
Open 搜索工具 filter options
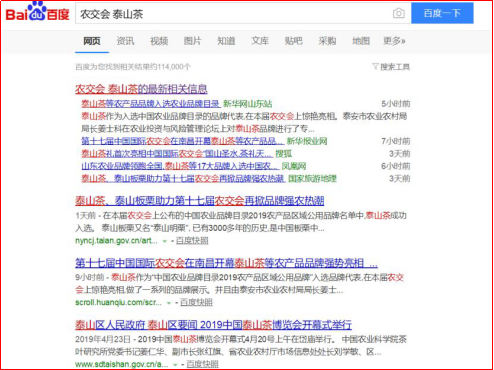(391, 67)
